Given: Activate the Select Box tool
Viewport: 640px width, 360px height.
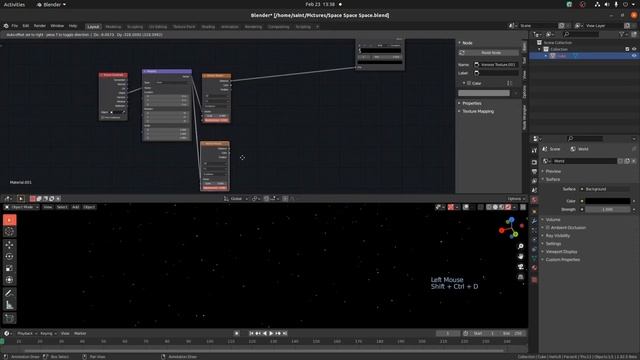Looking at the screenshot, I should point(9,220).
